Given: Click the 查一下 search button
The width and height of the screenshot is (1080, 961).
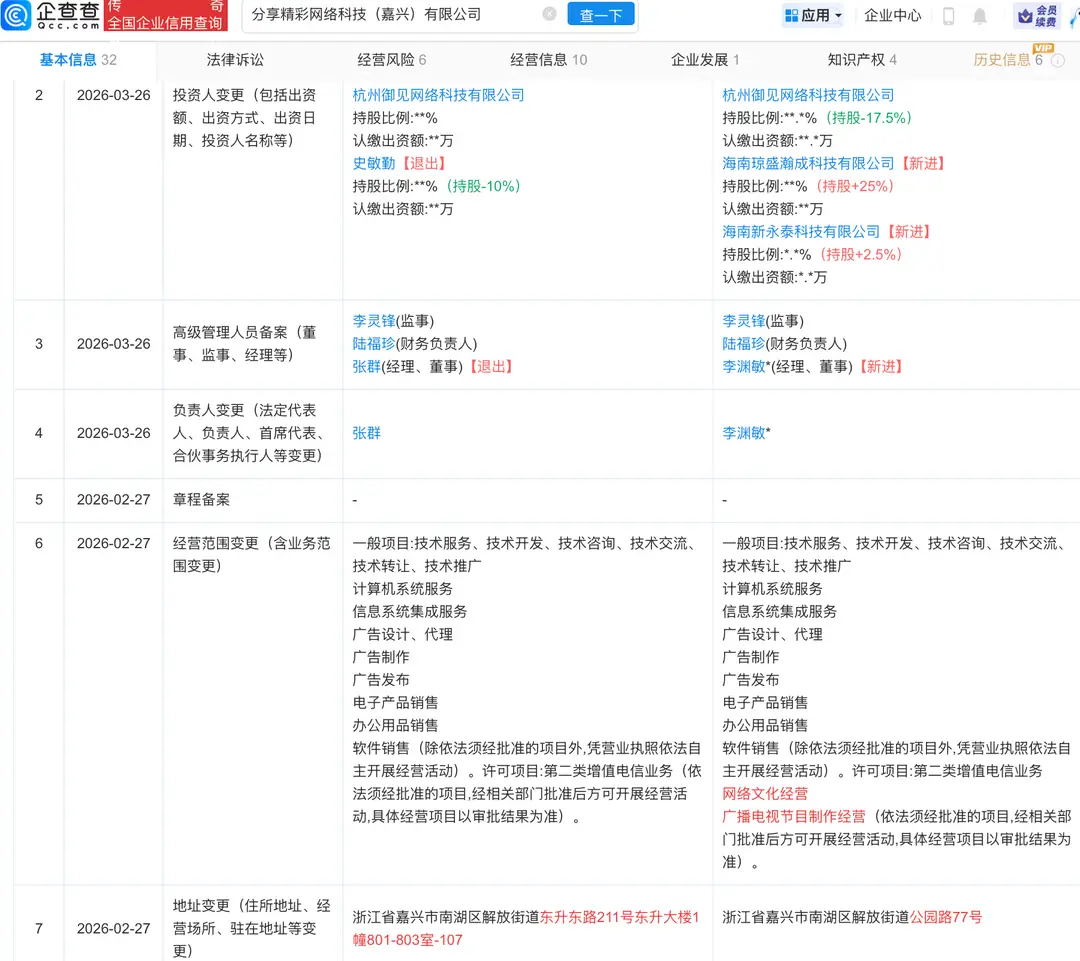Looking at the screenshot, I should coord(601,14).
